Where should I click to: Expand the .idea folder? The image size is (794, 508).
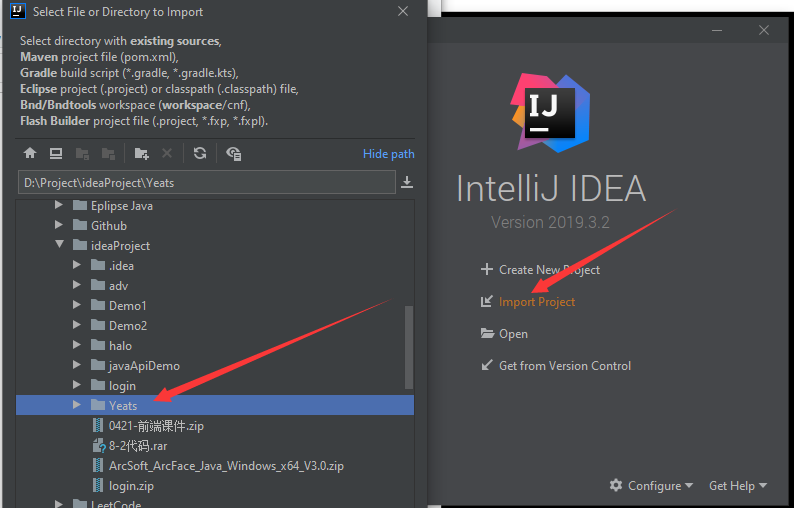coord(77,264)
